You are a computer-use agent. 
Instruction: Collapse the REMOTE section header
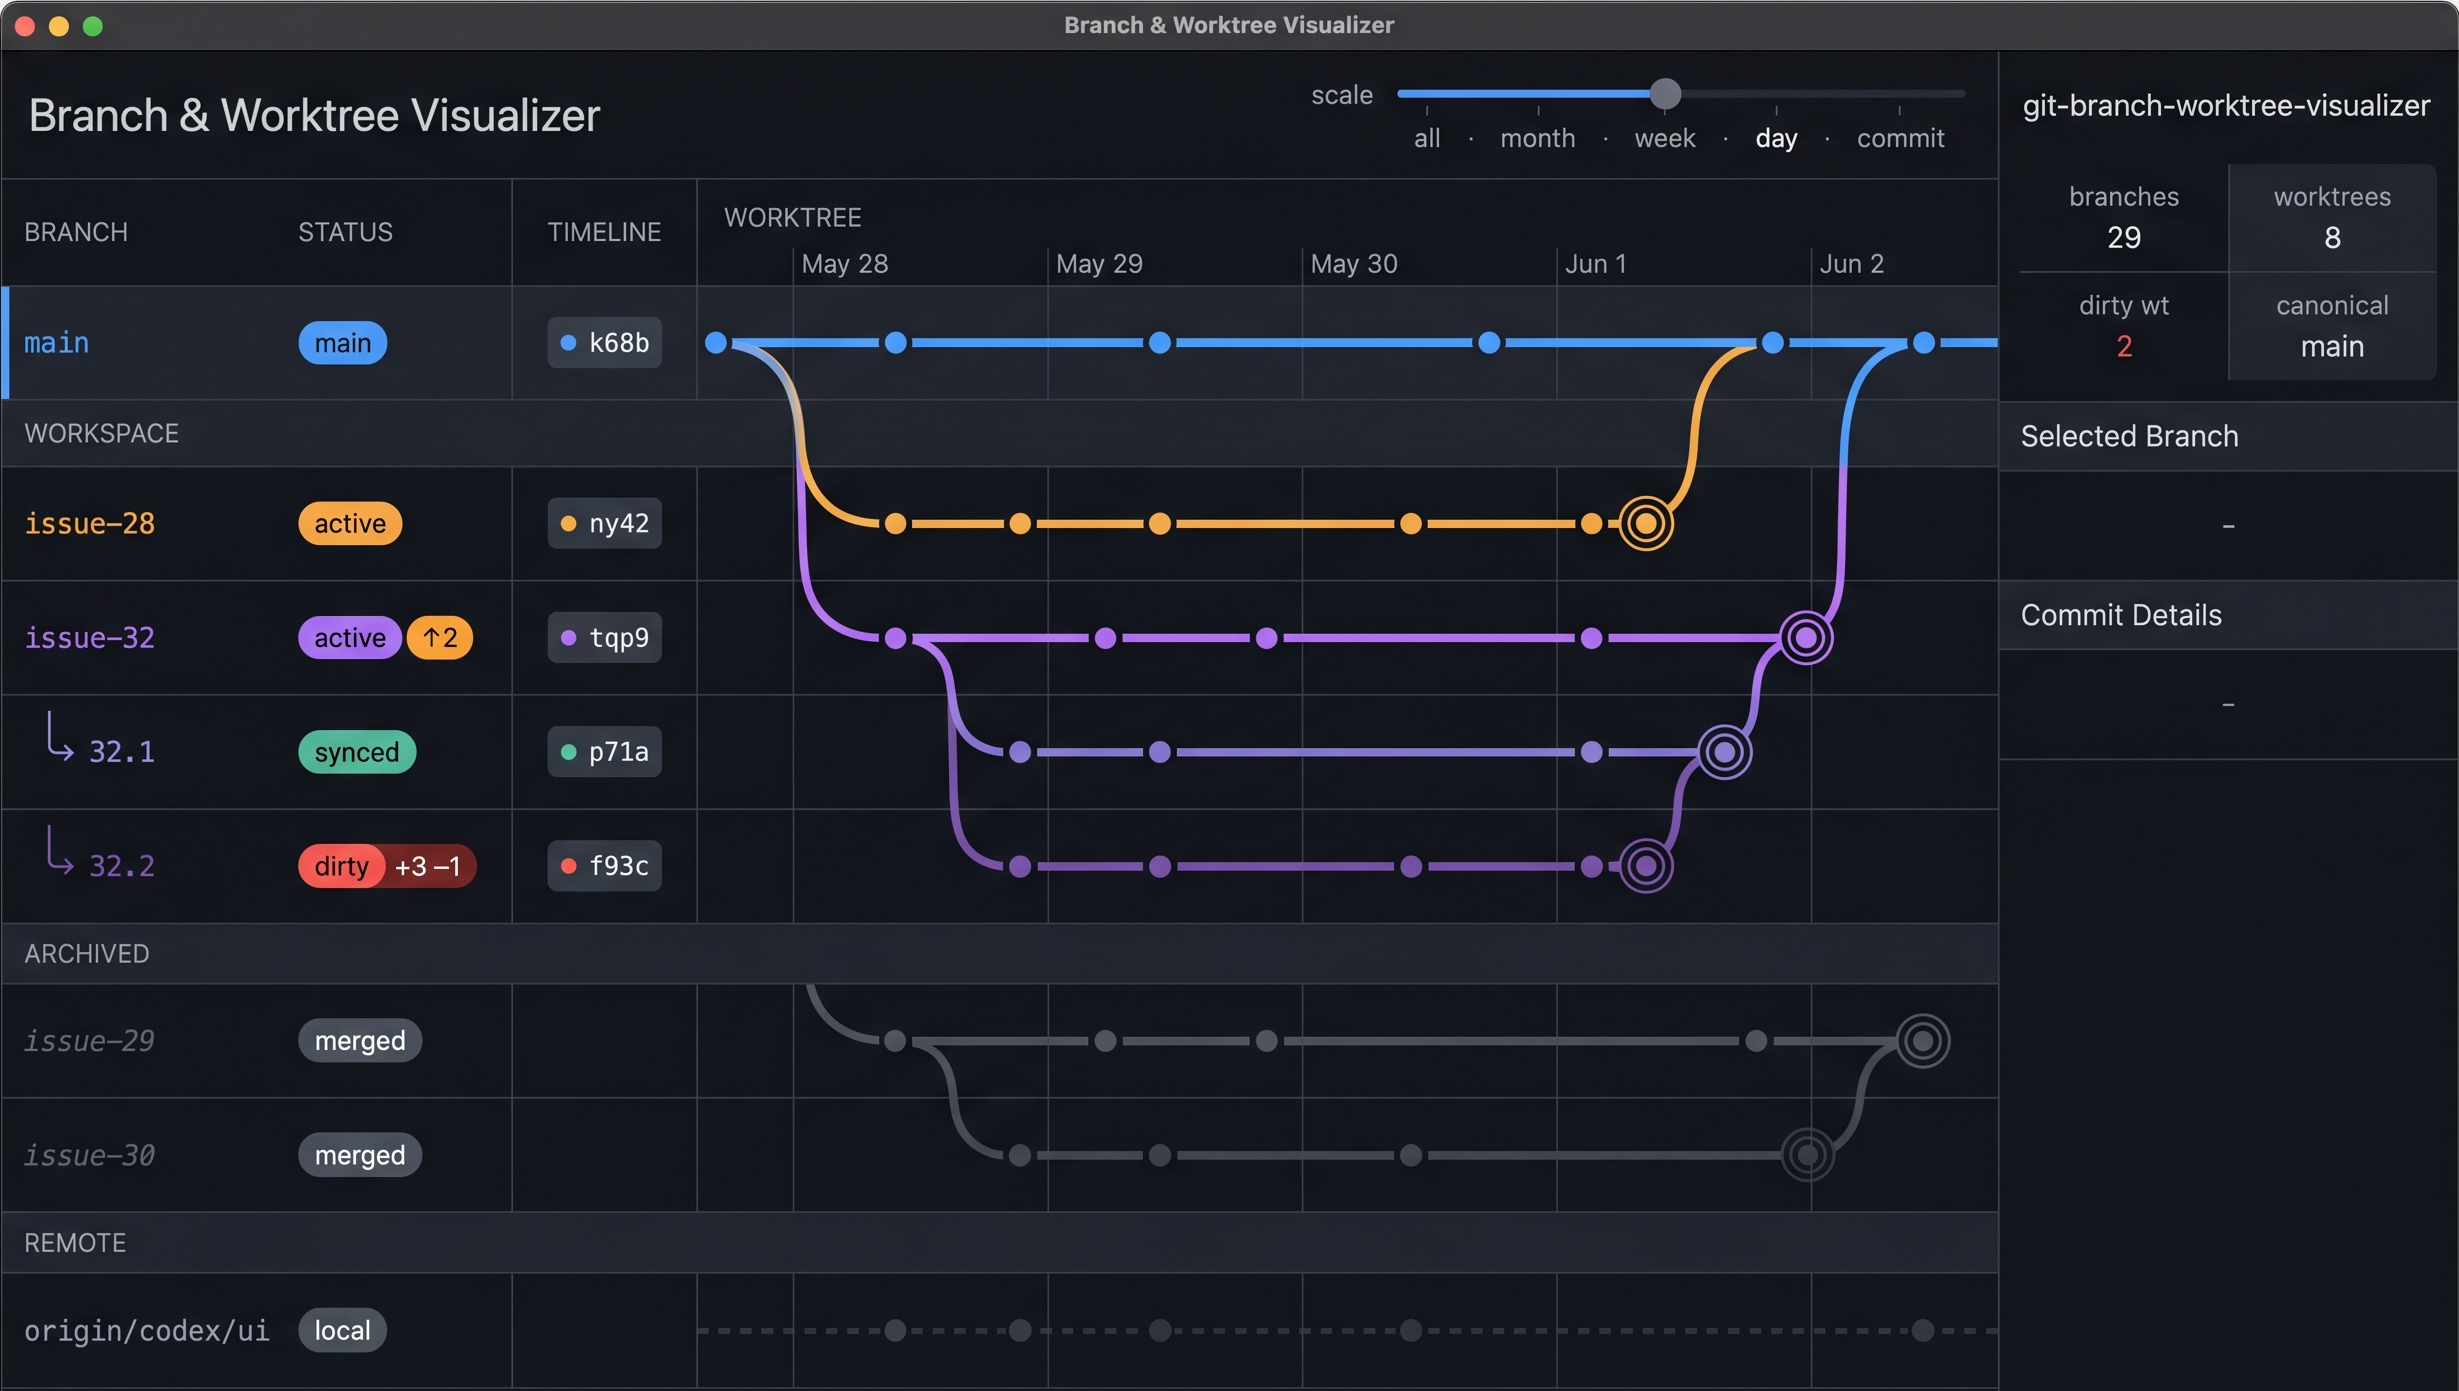click(1000, 1243)
